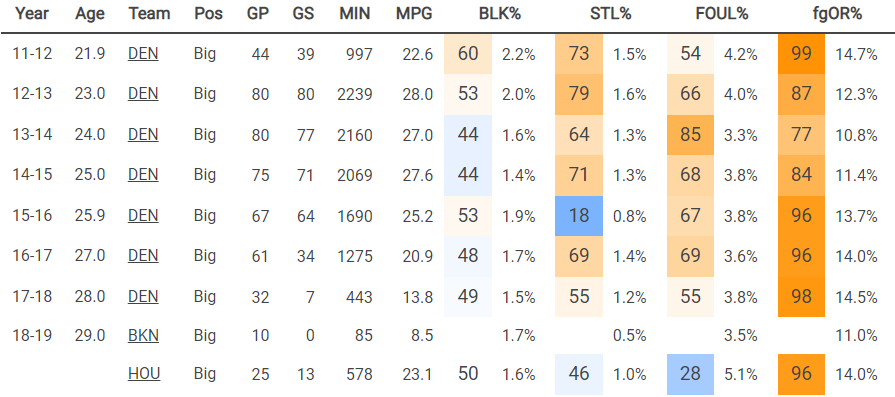
Task: Open the BKN team link
Action: pyautogui.click(x=143, y=335)
